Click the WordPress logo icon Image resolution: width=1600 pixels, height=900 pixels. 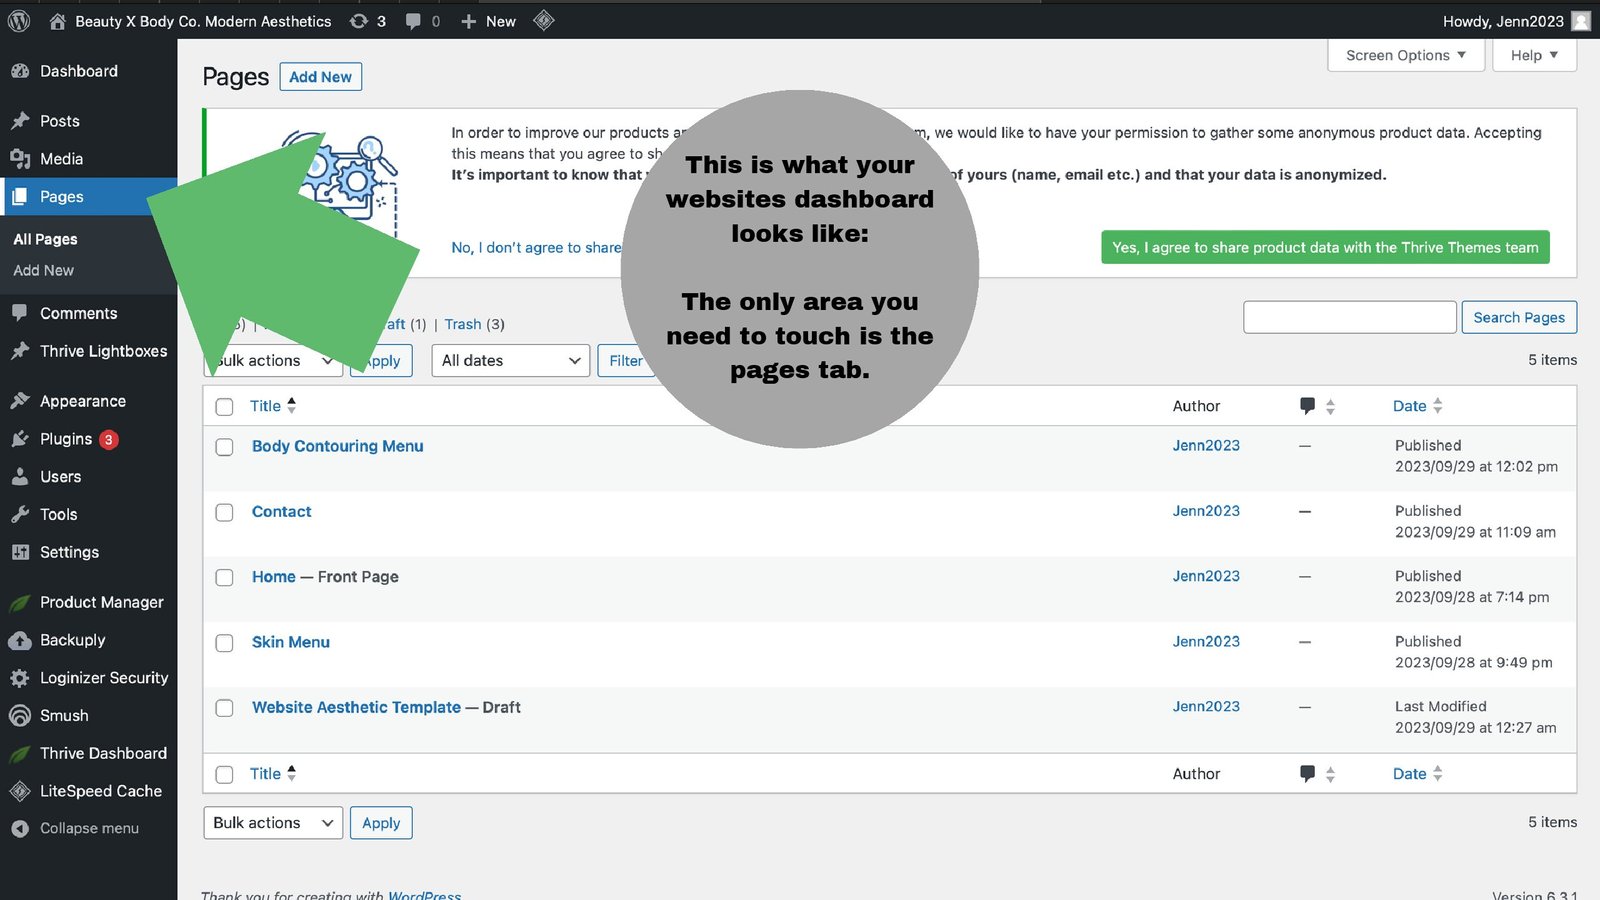click(19, 21)
